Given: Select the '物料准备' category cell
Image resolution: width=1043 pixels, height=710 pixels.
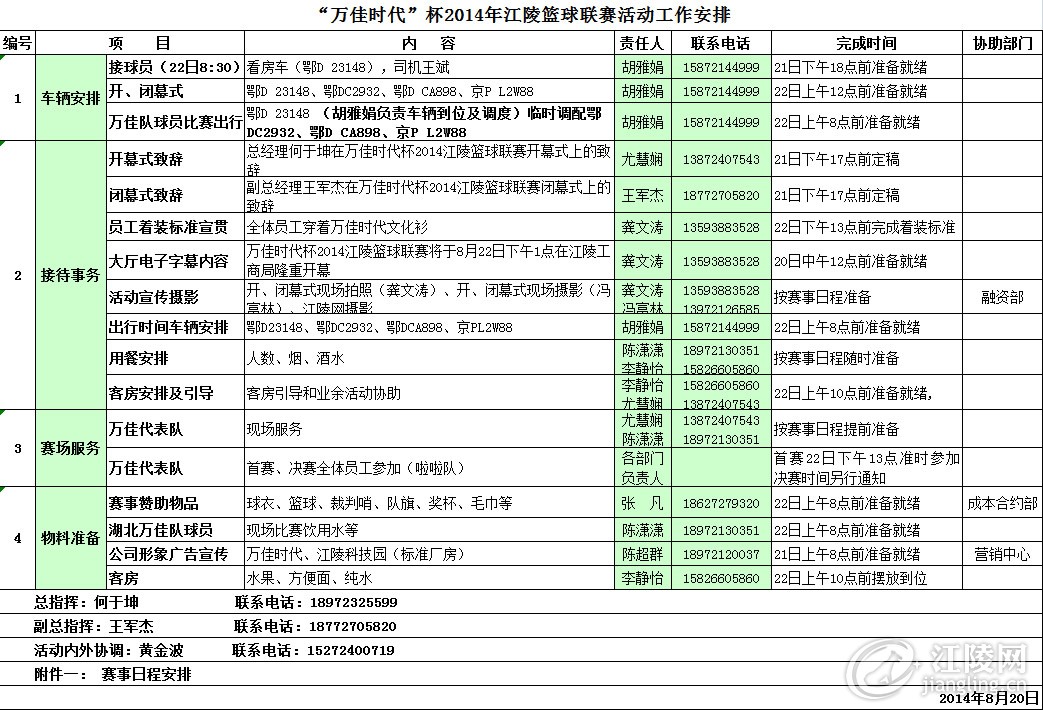Looking at the screenshot, I should point(71,538).
